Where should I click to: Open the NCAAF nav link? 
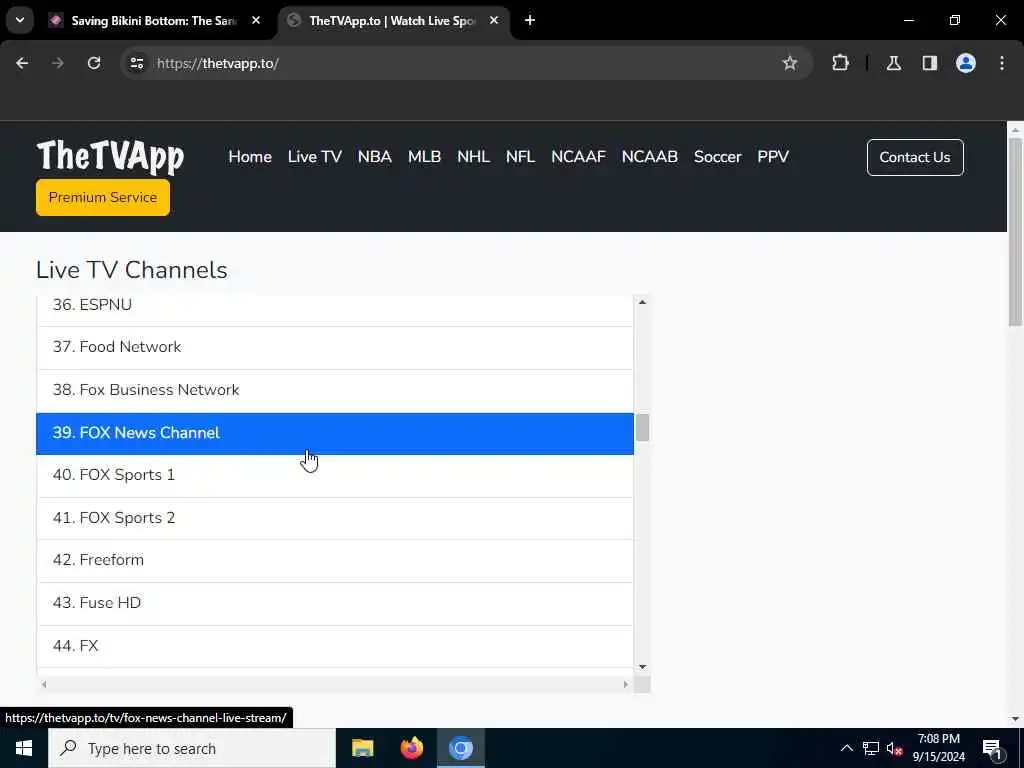[x=579, y=157]
